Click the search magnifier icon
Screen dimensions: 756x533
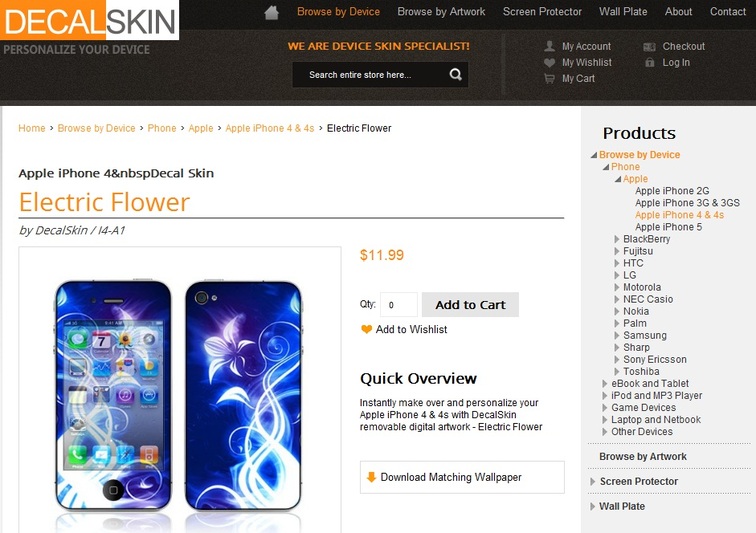click(x=456, y=74)
